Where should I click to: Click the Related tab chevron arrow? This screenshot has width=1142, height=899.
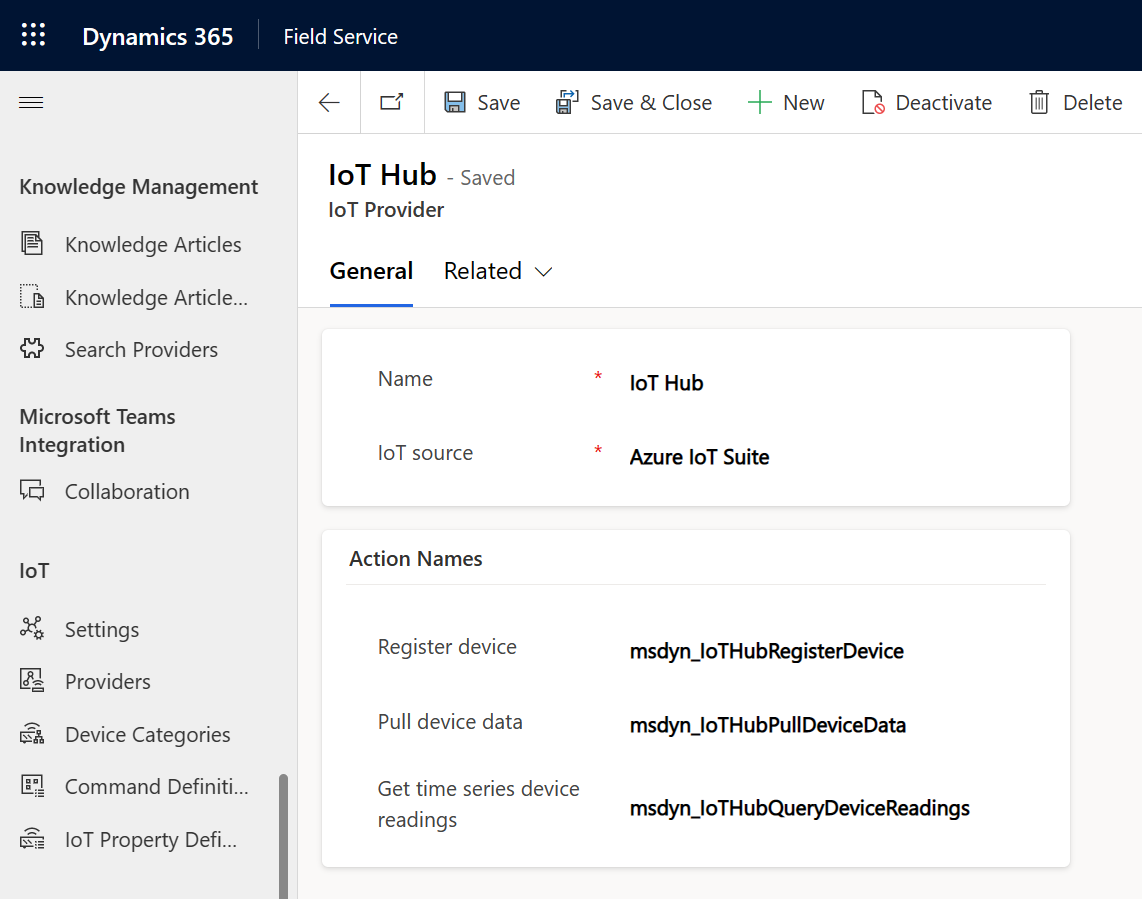[x=543, y=272]
